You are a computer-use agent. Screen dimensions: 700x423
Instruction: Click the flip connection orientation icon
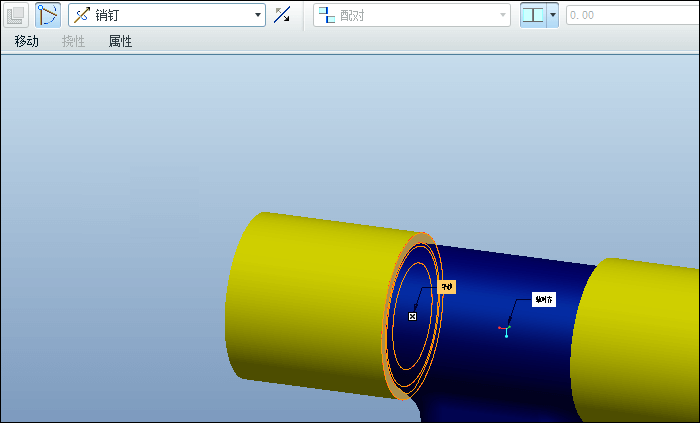pos(282,15)
